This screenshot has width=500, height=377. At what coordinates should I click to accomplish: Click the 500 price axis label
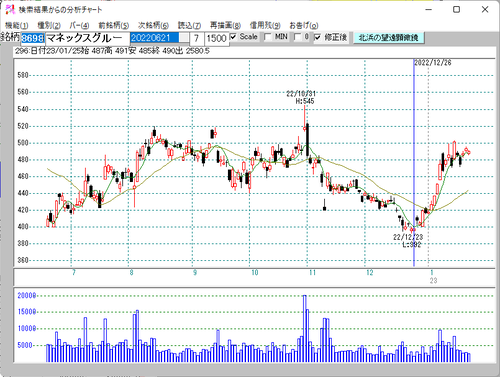click(x=23, y=143)
